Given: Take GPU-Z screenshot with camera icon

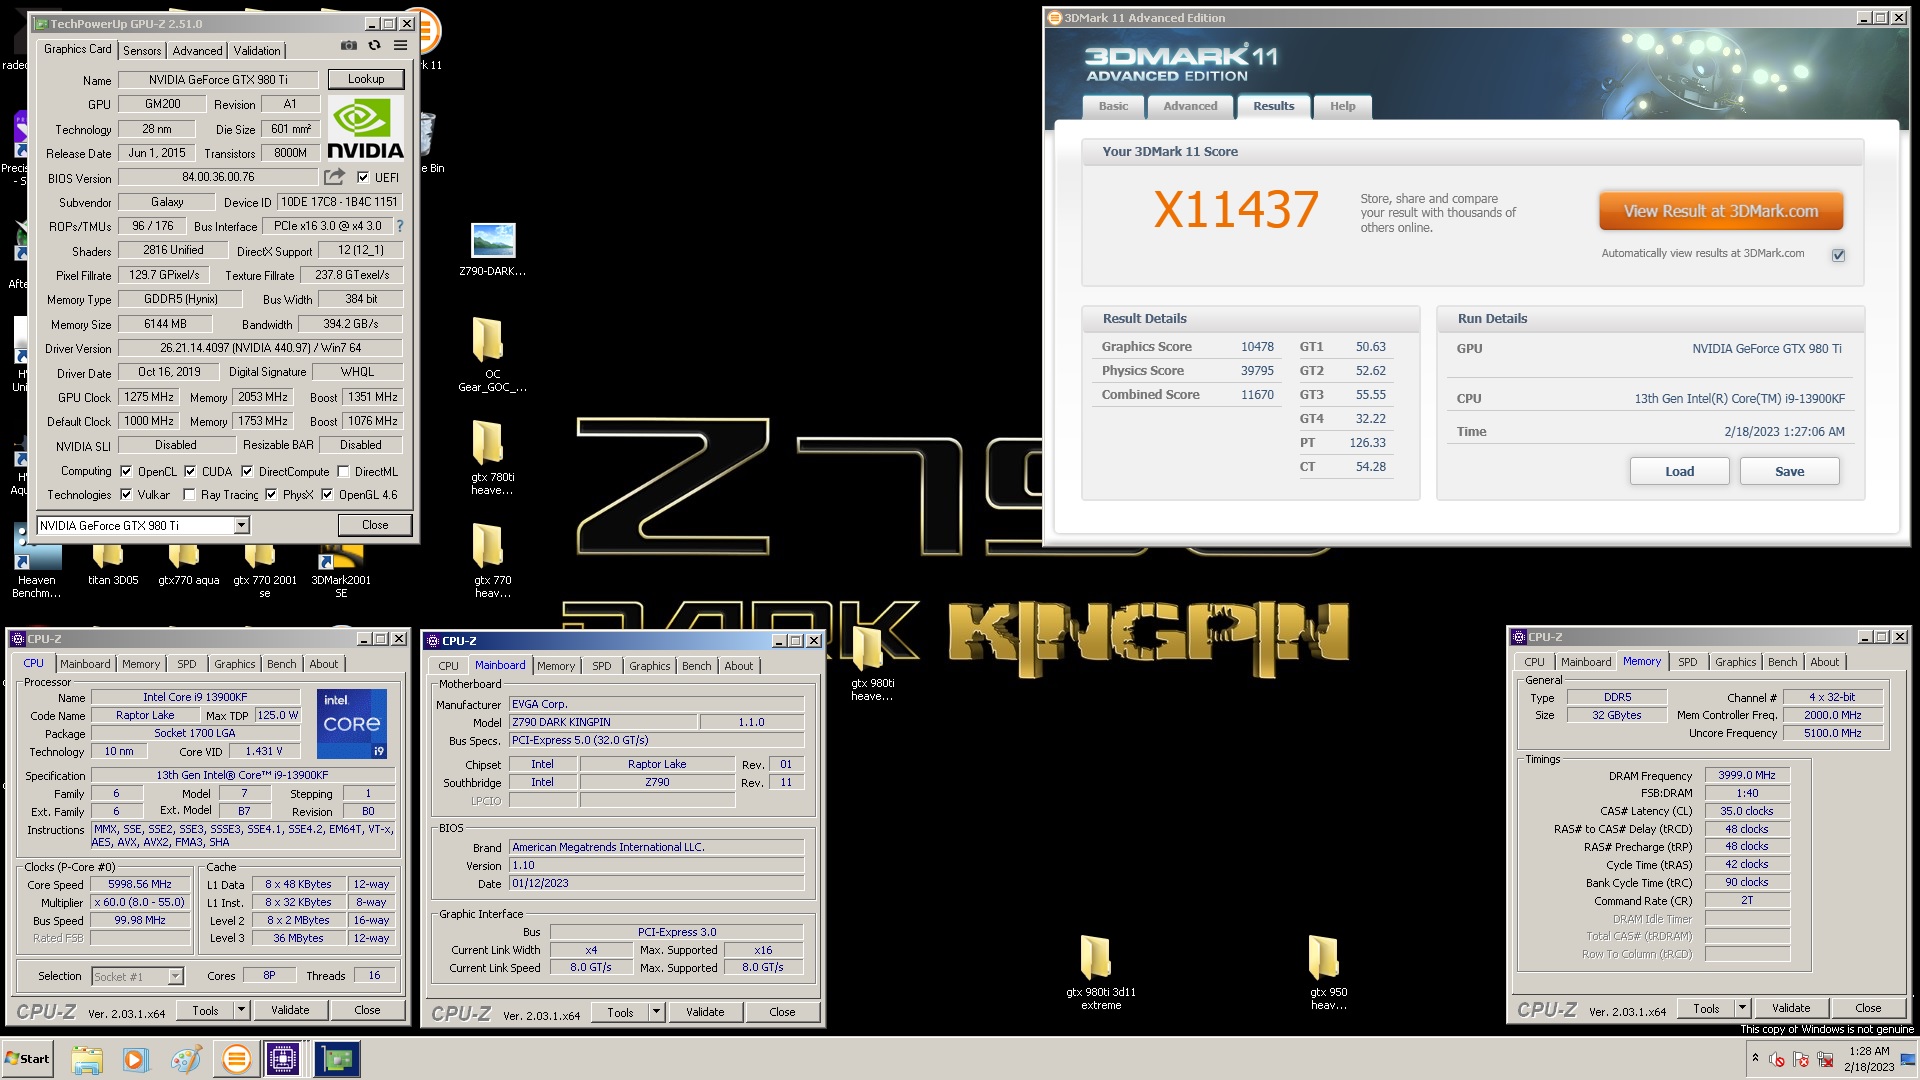Looking at the screenshot, I should pyautogui.click(x=348, y=46).
